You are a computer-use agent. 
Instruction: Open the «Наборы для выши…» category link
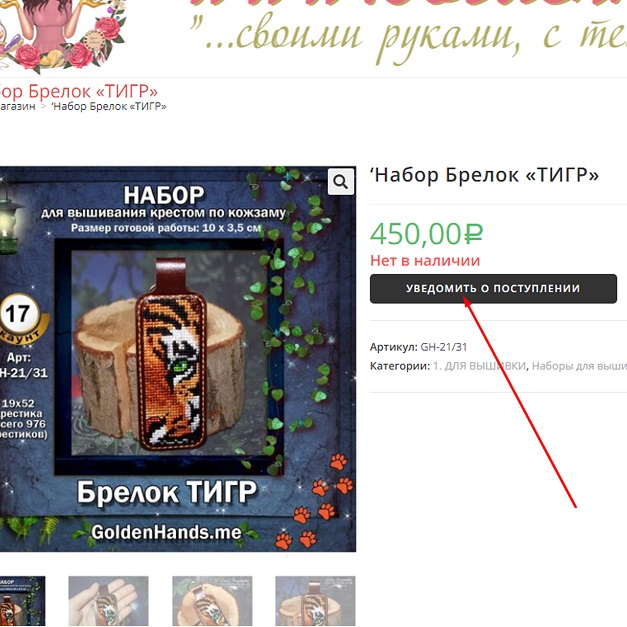coord(579,366)
